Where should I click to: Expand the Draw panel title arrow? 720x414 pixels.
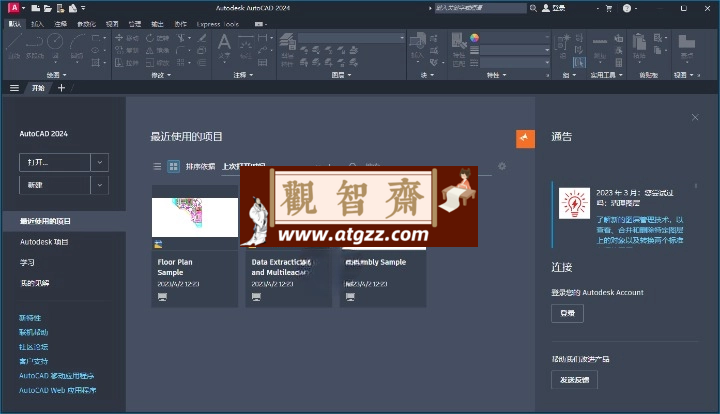pos(65,75)
